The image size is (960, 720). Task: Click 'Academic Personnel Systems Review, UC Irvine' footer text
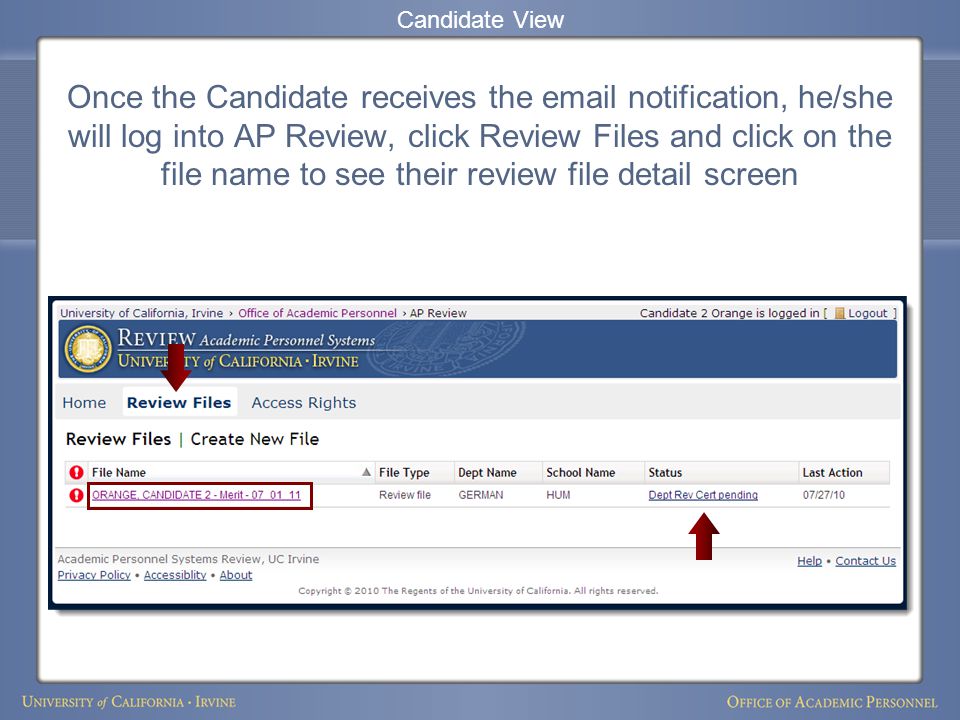188,559
